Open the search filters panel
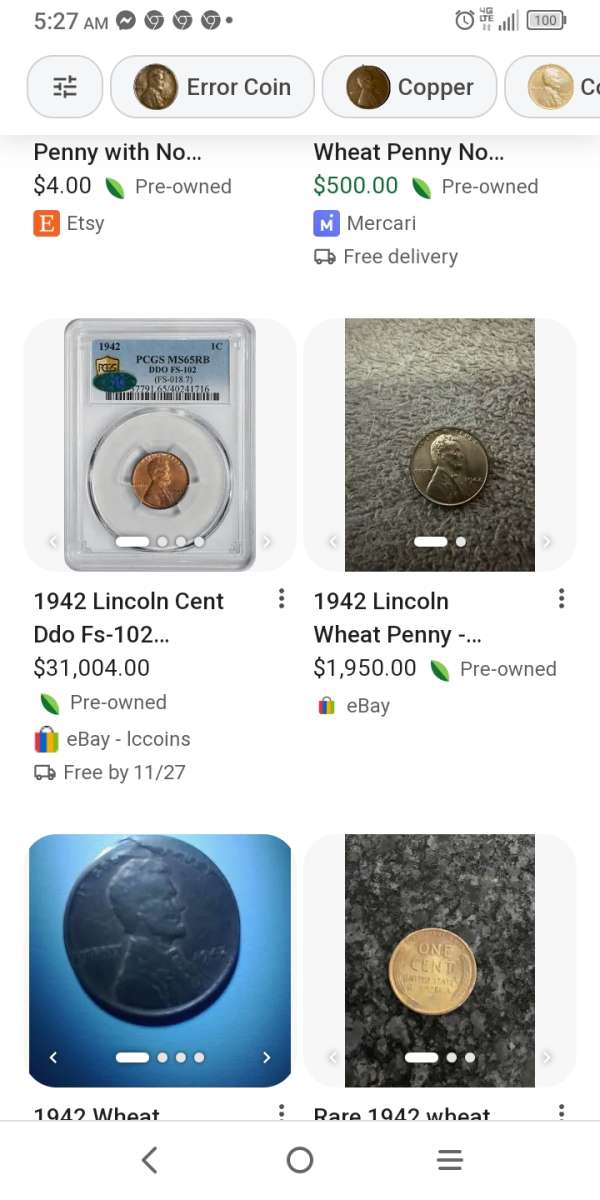 click(x=64, y=87)
